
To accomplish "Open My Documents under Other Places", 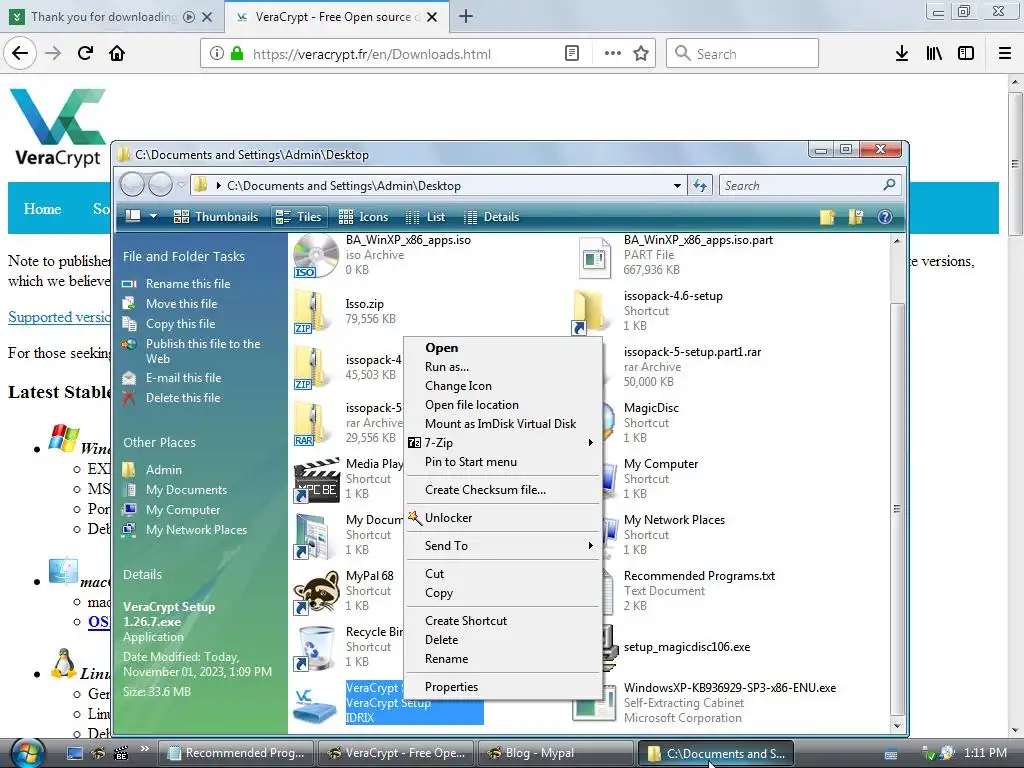I will click(186, 490).
